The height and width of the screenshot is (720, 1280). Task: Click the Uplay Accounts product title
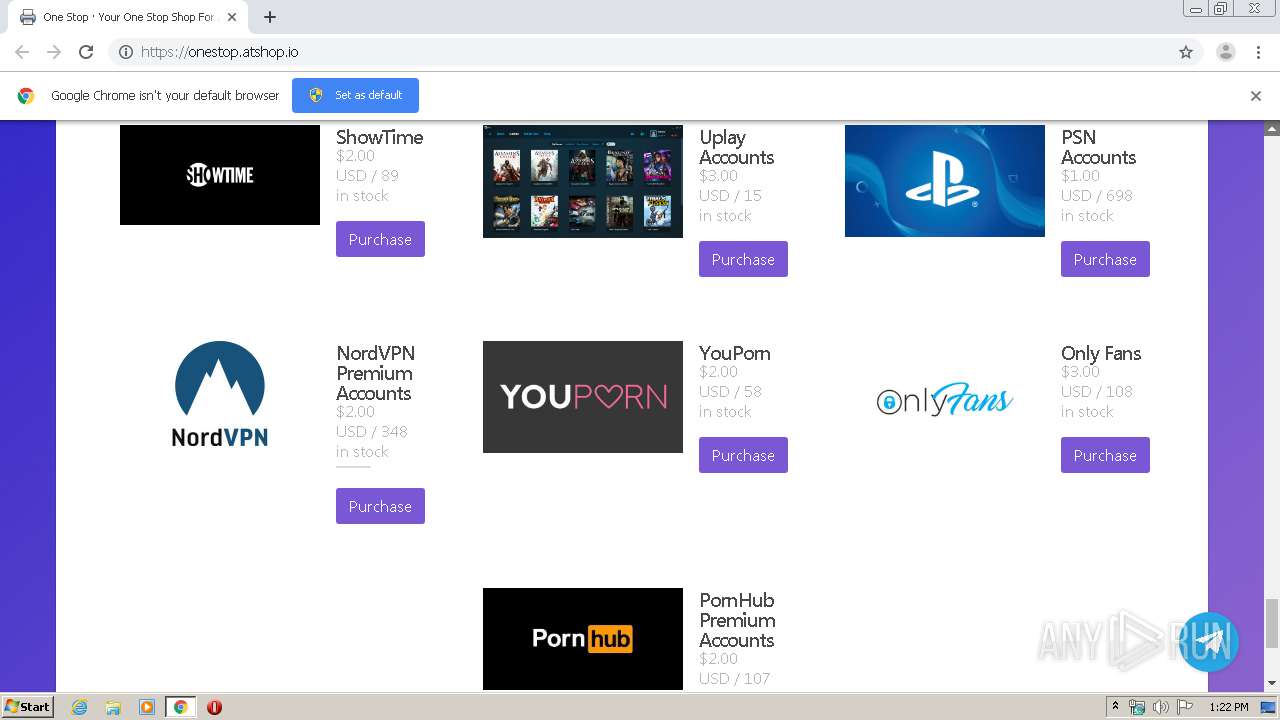pyautogui.click(x=737, y=147)
